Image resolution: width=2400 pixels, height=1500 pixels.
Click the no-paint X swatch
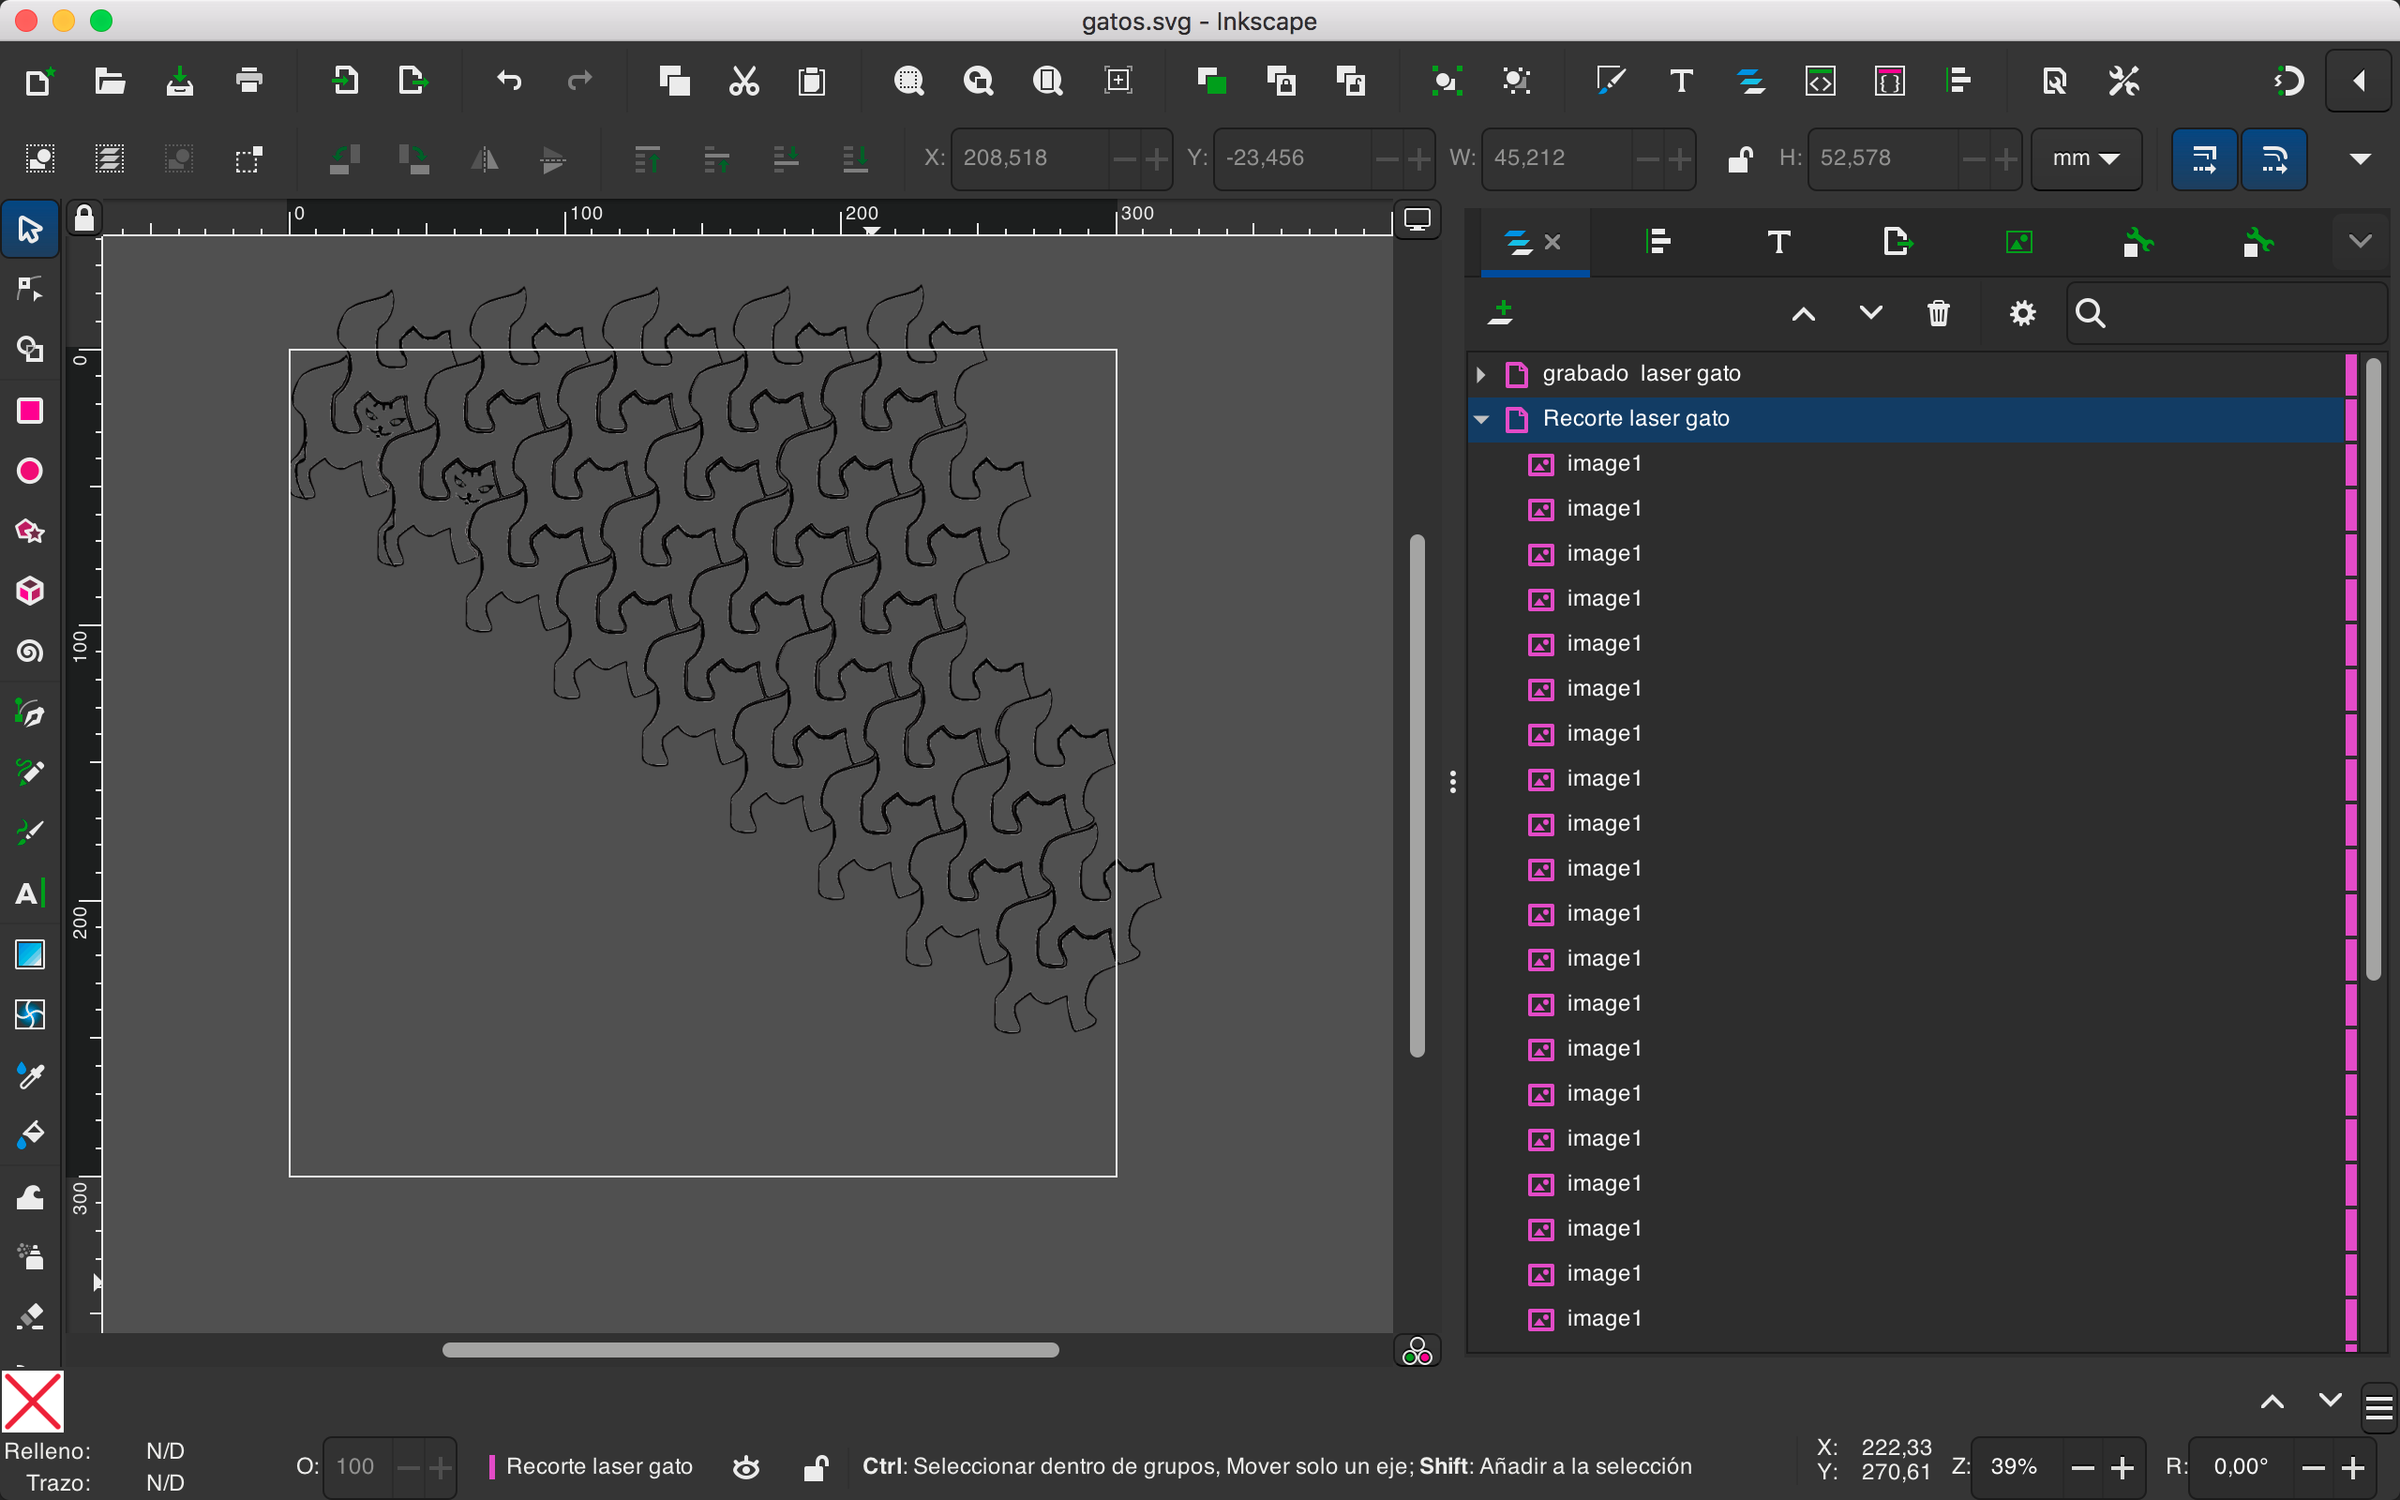tap(32, 1402)
